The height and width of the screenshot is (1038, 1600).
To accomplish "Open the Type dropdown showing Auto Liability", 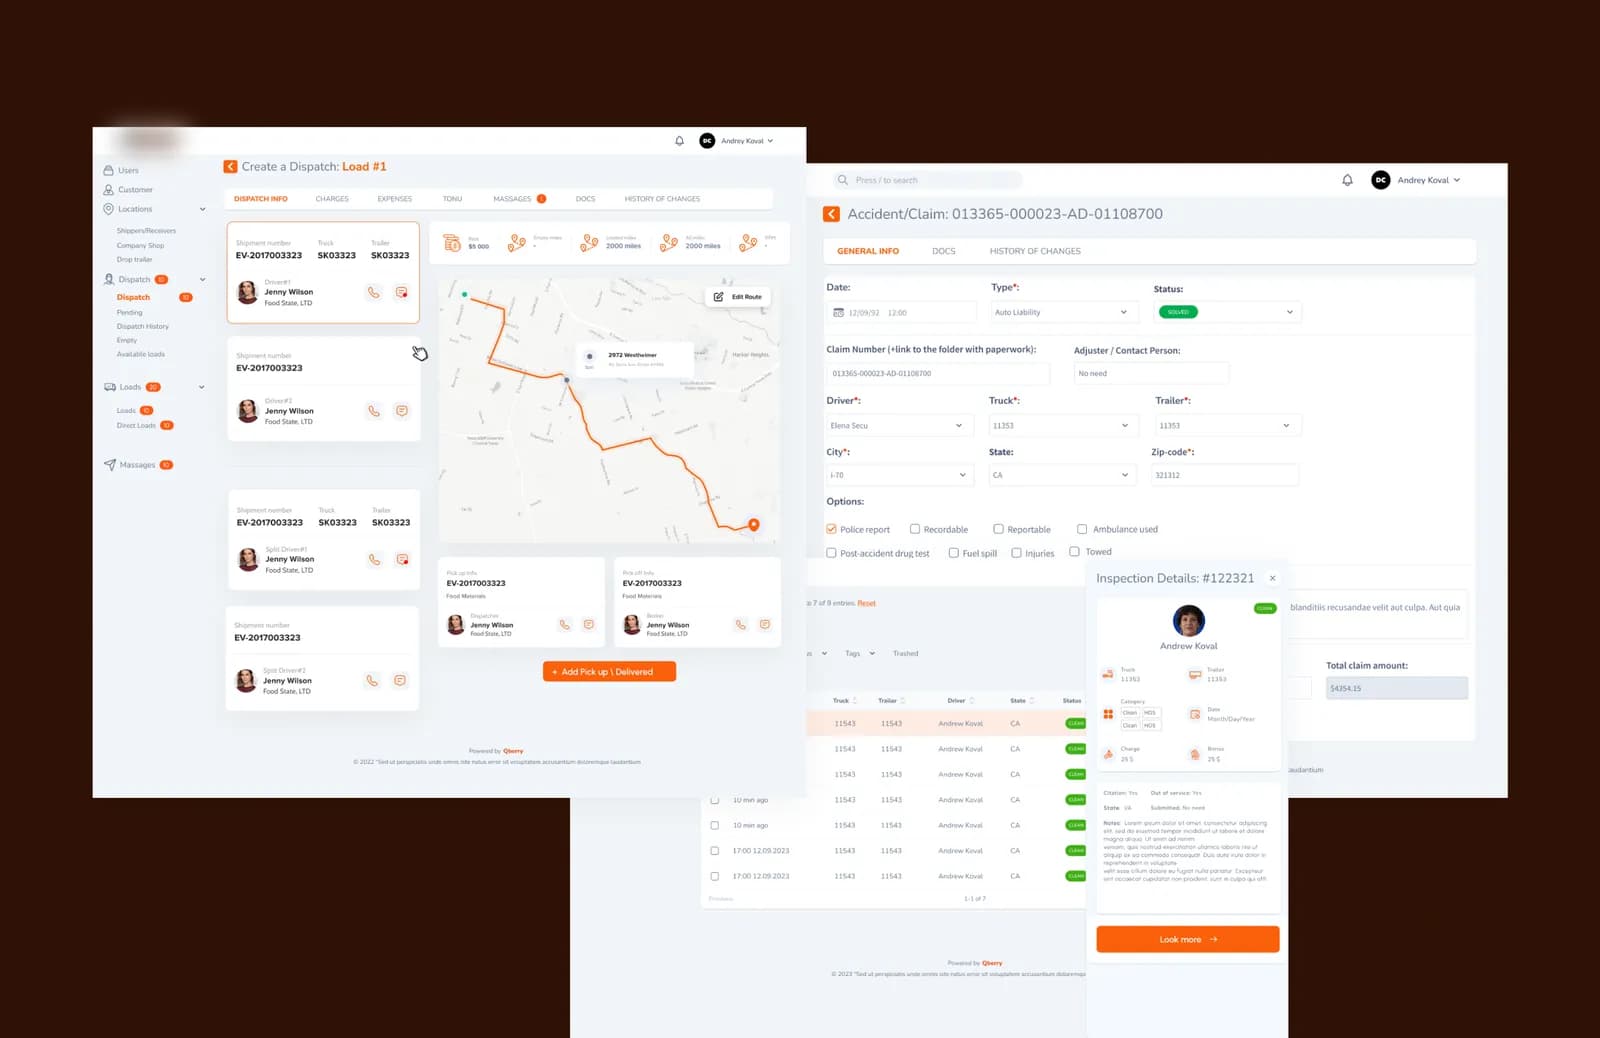I will point(1062,312).
